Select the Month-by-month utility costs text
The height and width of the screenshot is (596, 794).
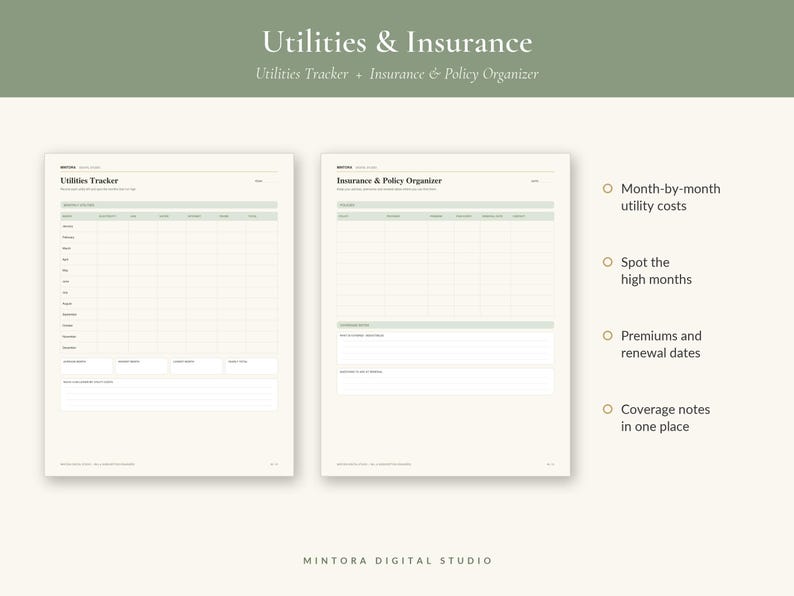[670, 197]
